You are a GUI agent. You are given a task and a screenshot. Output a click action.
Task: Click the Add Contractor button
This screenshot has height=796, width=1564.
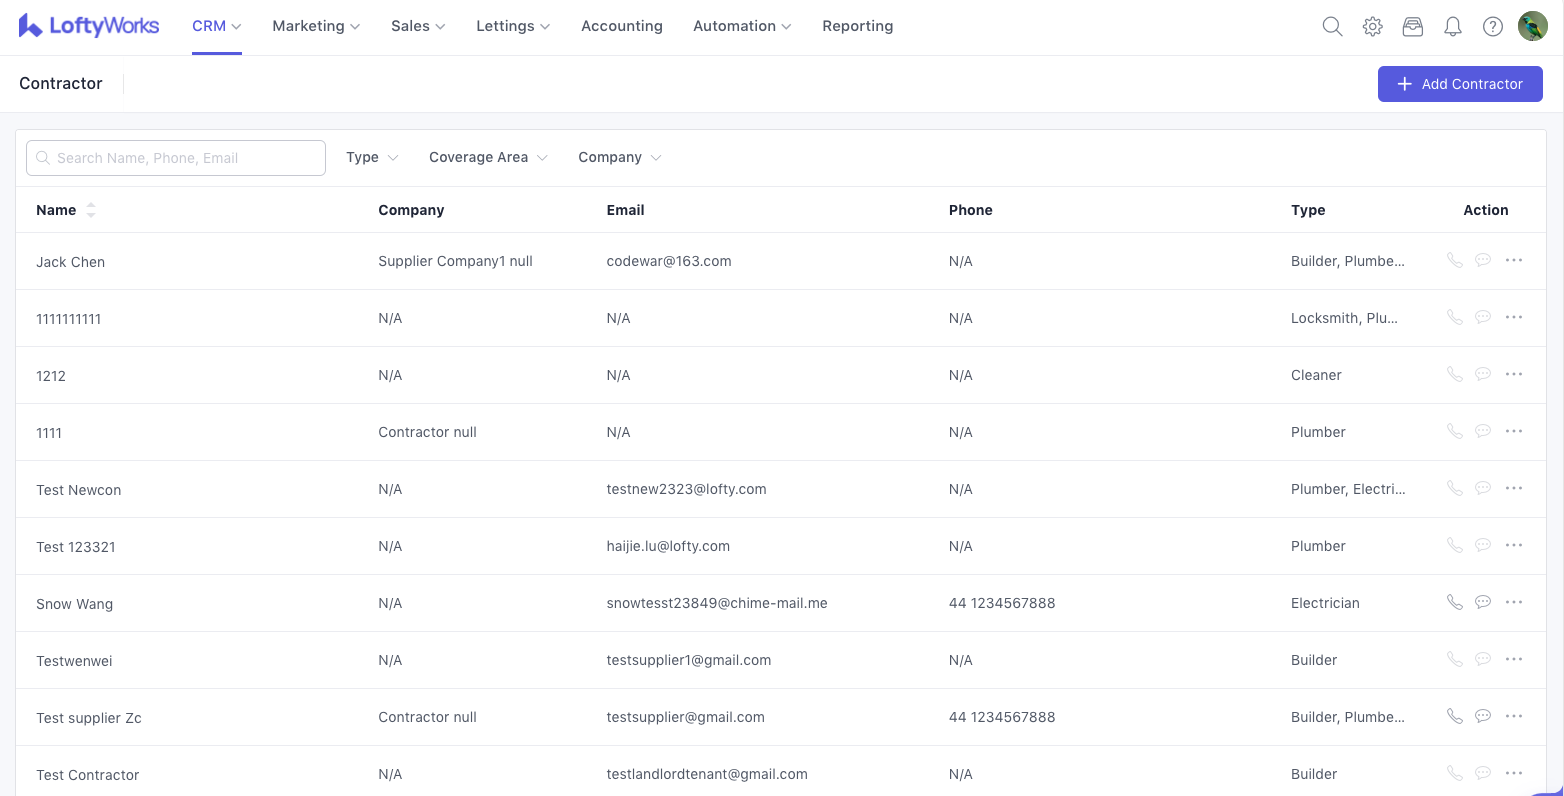(x=1459, y=84)
